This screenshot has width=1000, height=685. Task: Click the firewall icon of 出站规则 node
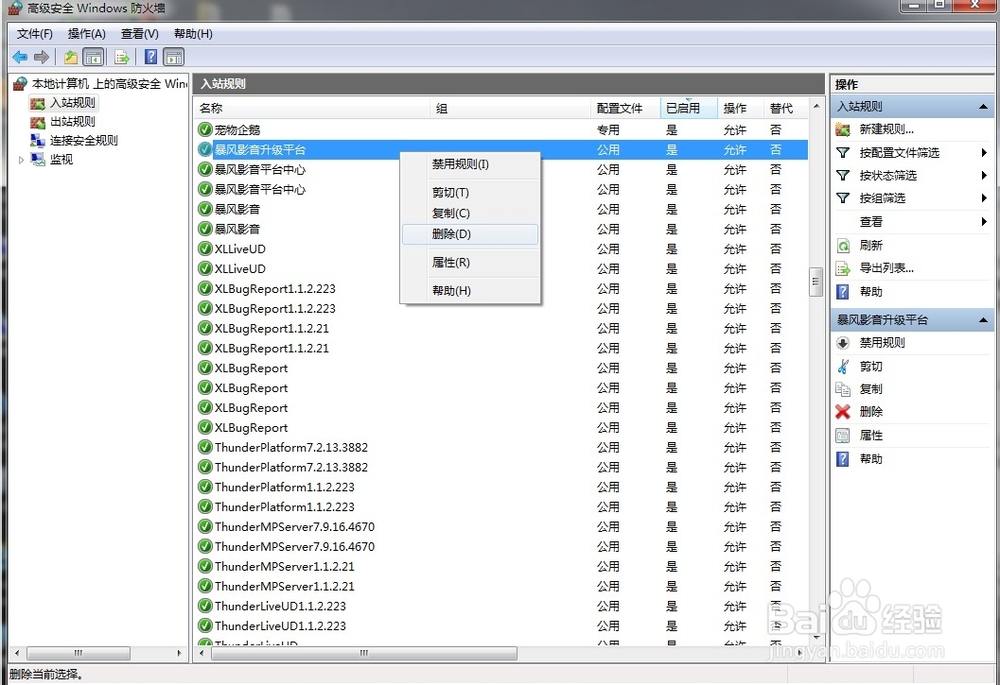coord(38,122)
